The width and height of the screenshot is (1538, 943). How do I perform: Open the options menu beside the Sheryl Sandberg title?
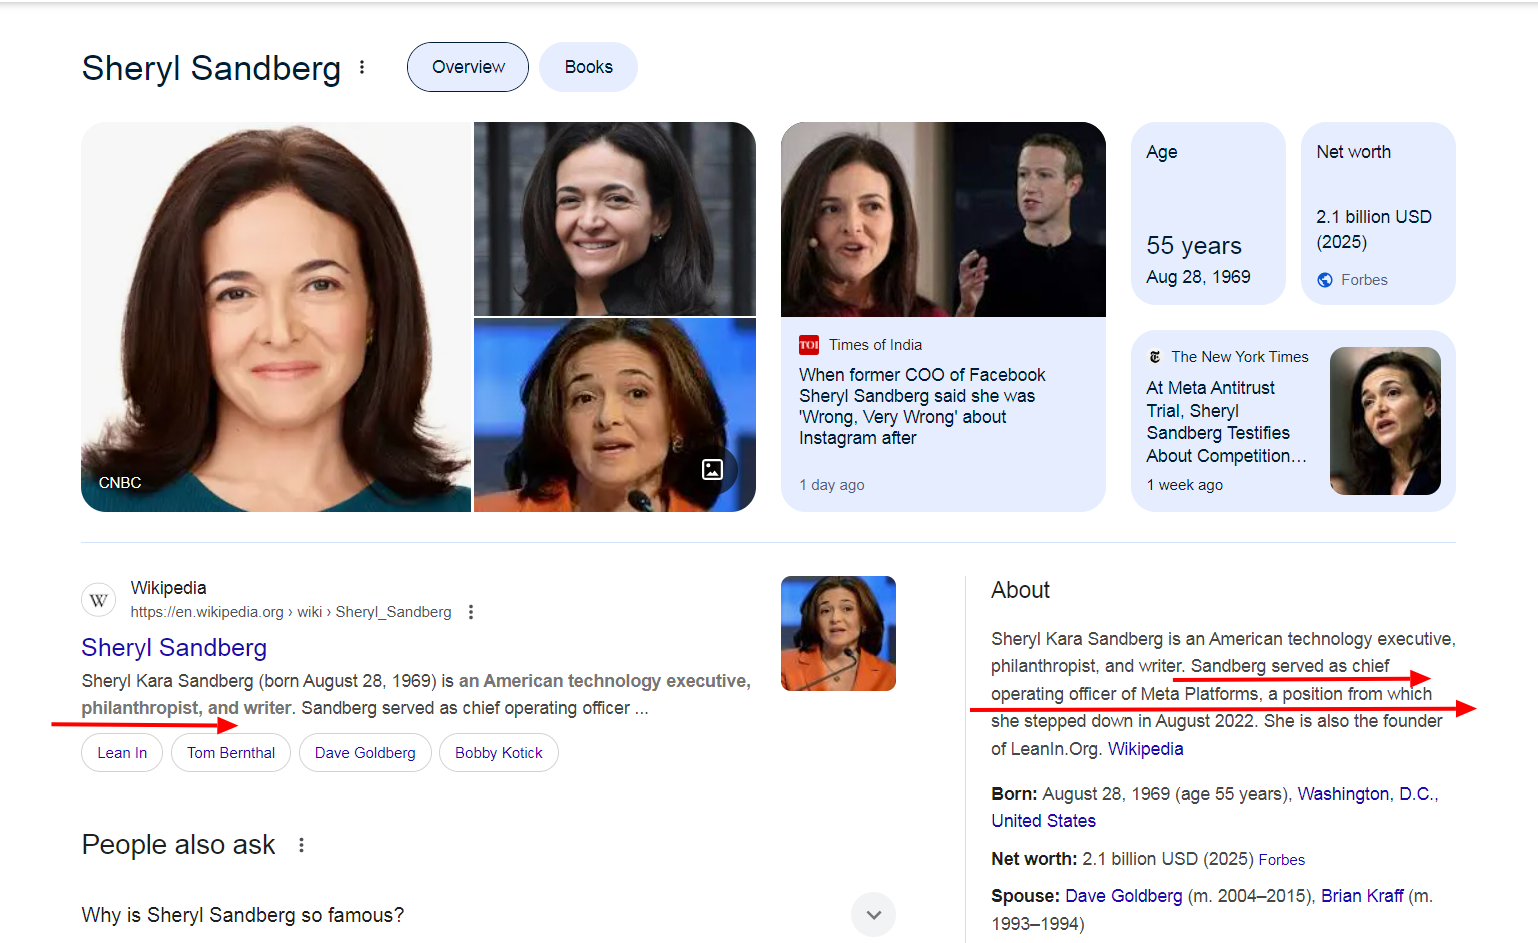pos(362,67)
